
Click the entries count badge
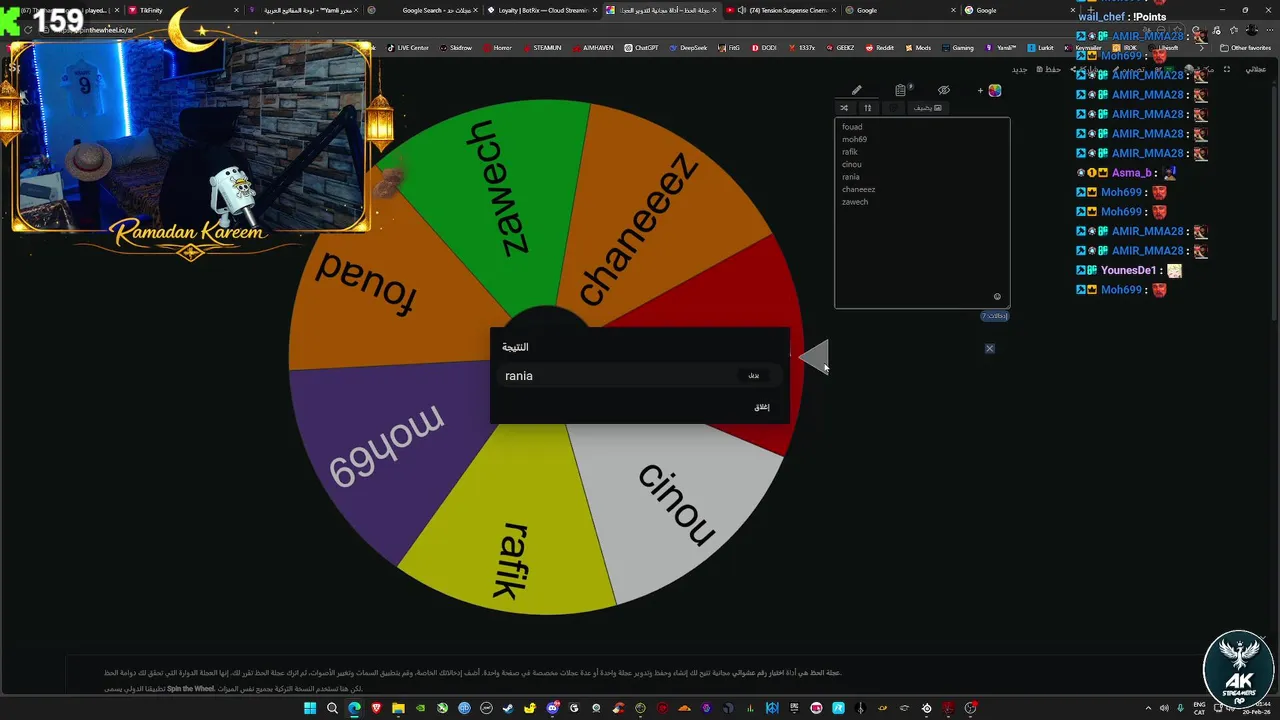995,316
